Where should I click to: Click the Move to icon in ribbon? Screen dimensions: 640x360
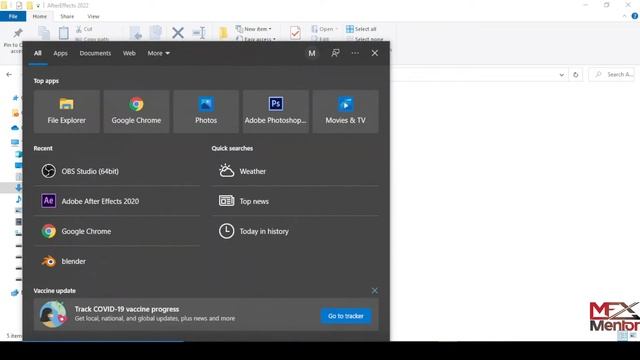pos(136,33)
